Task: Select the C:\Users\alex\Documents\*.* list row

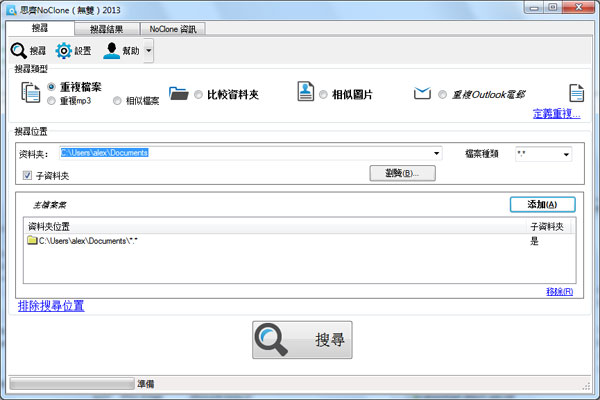Action: 300,241
